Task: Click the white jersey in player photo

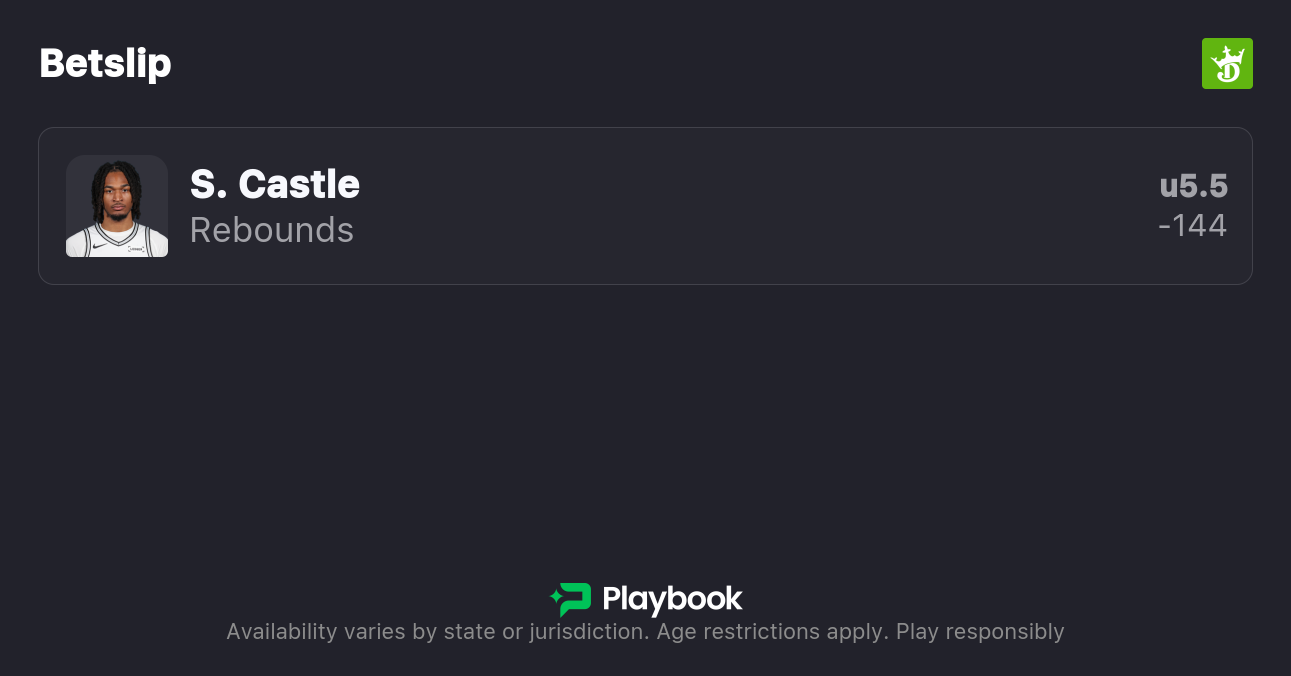Action: click(117, 243)
